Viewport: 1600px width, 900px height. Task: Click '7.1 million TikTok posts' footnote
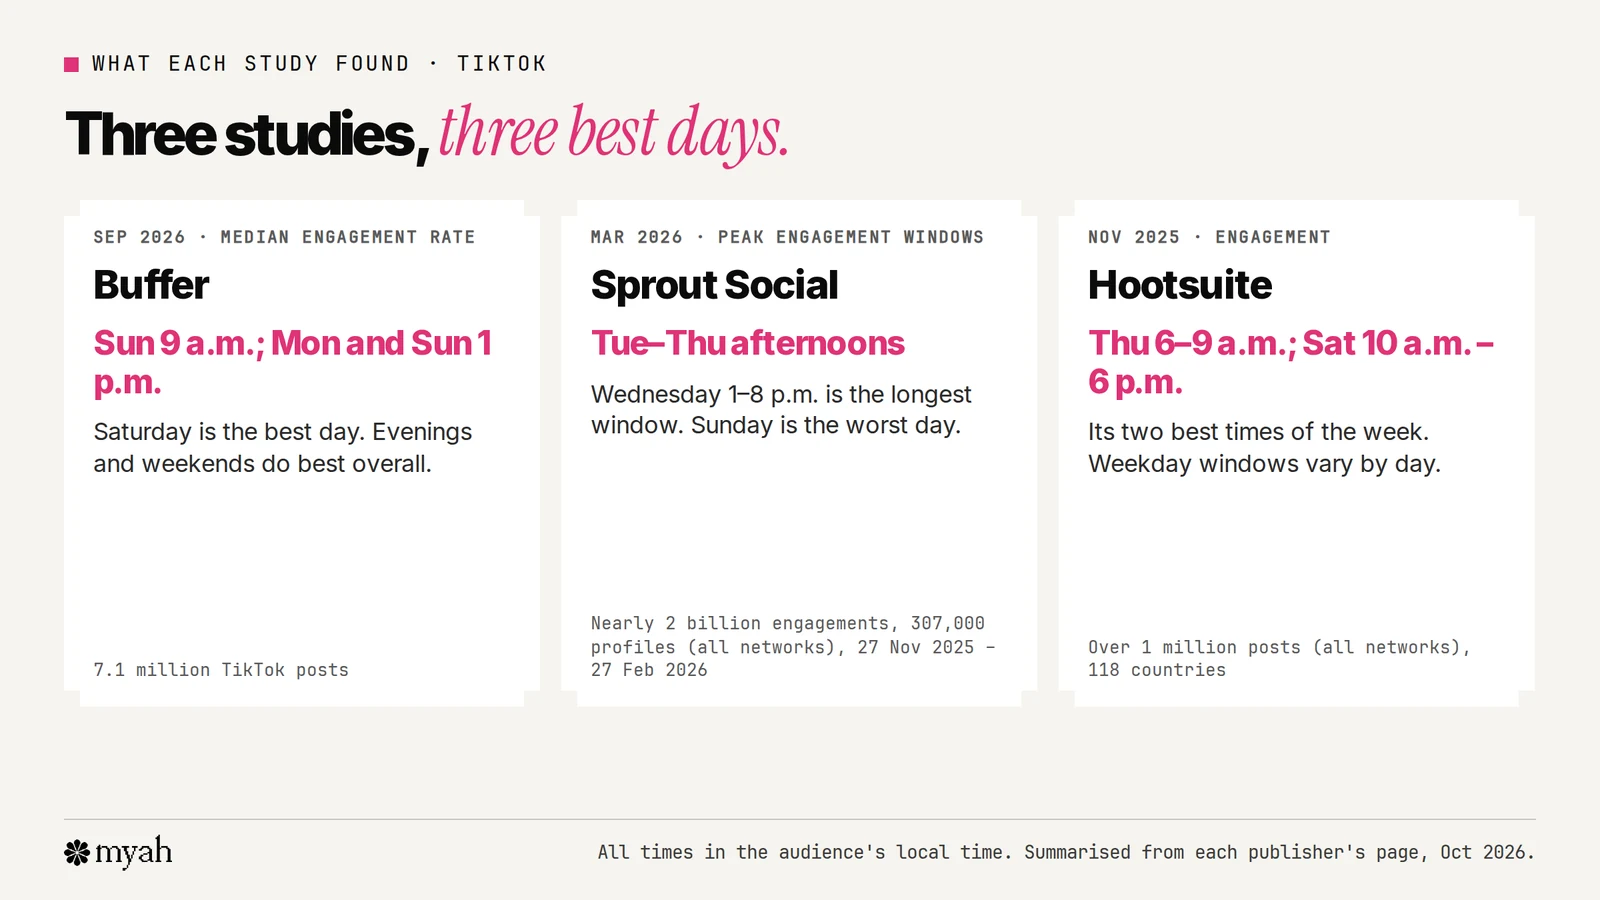click(x=221, y=670)
